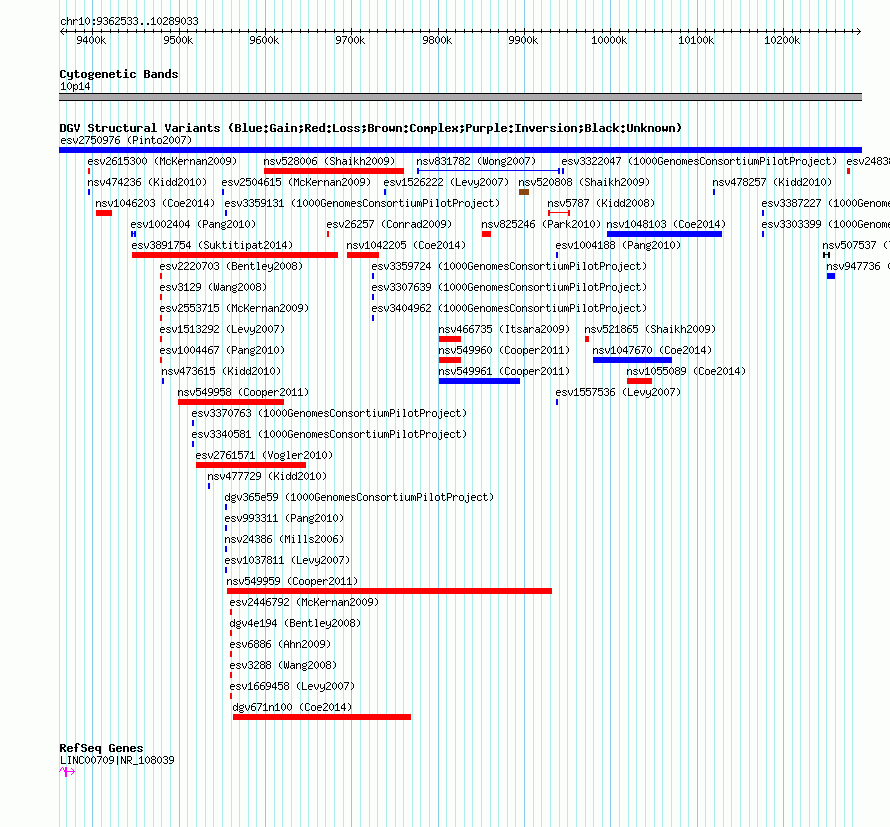This screenshot has width=890, height=827.
Task: Open nsv1055089 (Coe2014) label
Action: tap(686, 371)
